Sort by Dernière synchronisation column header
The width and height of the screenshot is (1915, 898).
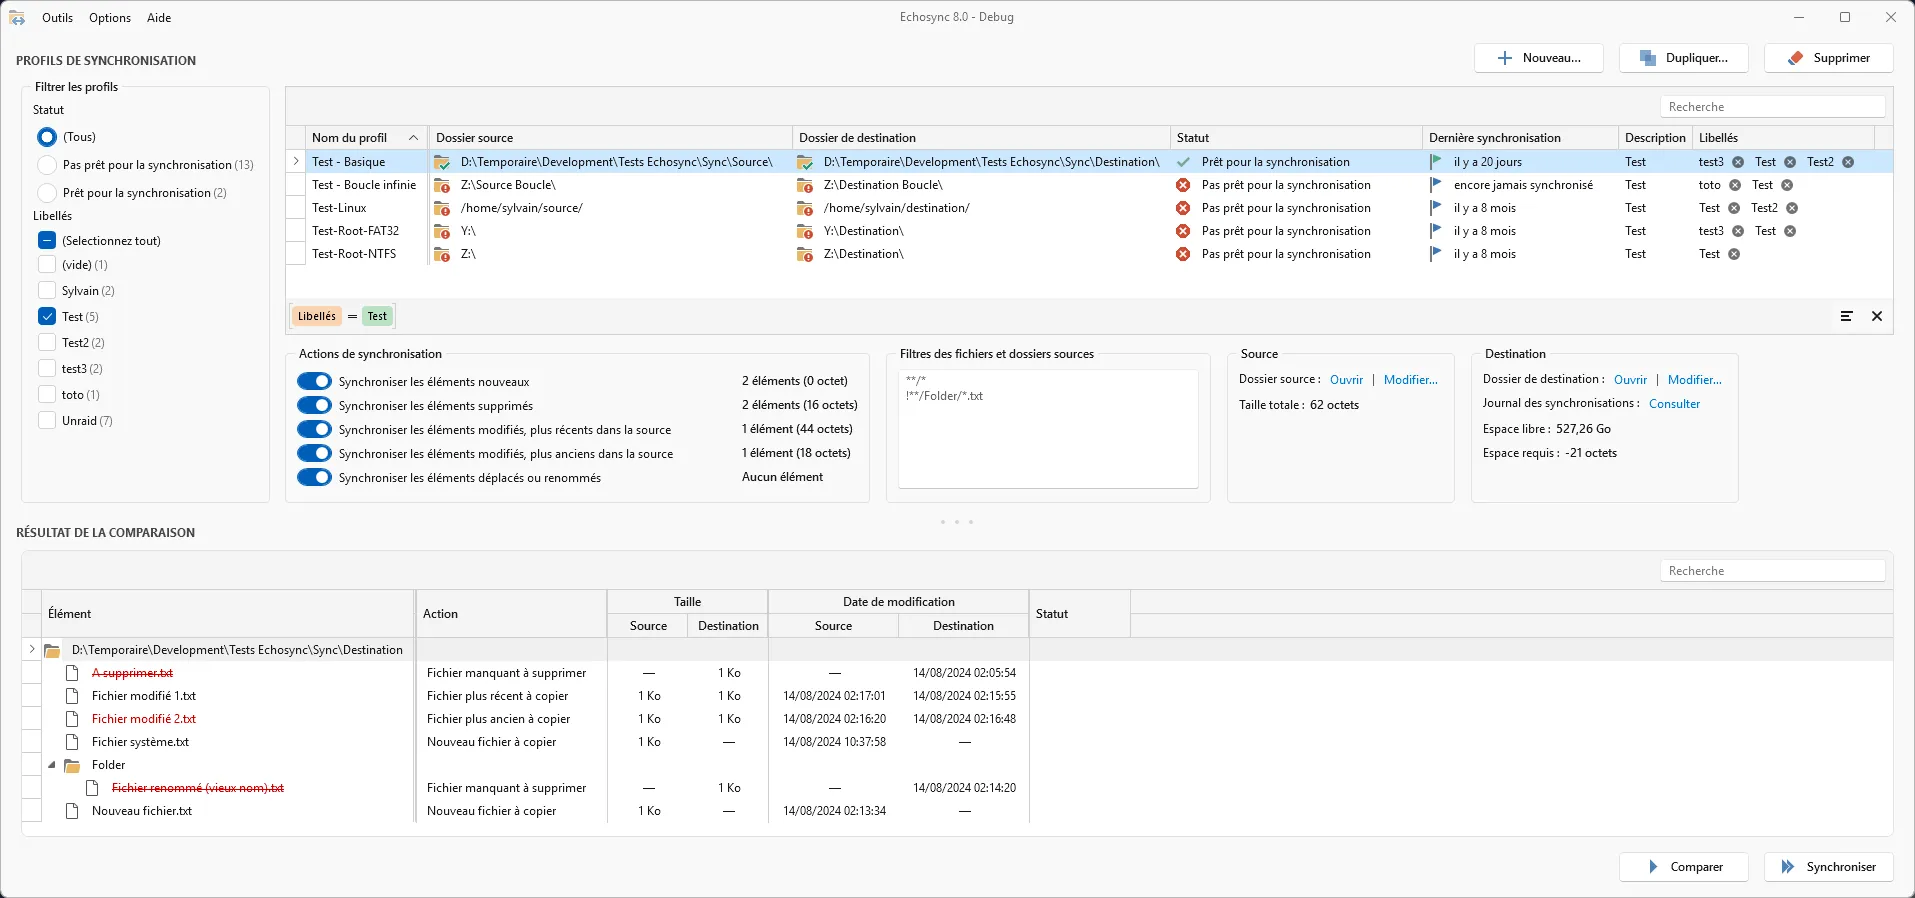1519,138
